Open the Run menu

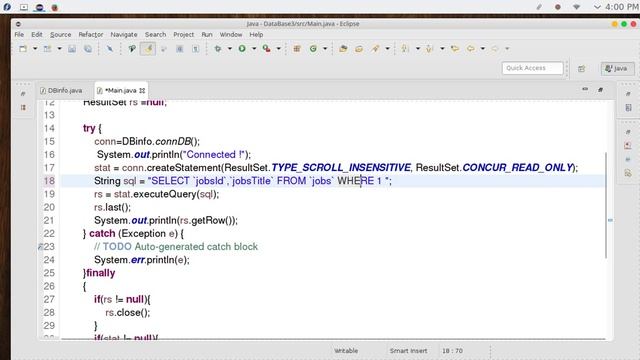point(207,35)
